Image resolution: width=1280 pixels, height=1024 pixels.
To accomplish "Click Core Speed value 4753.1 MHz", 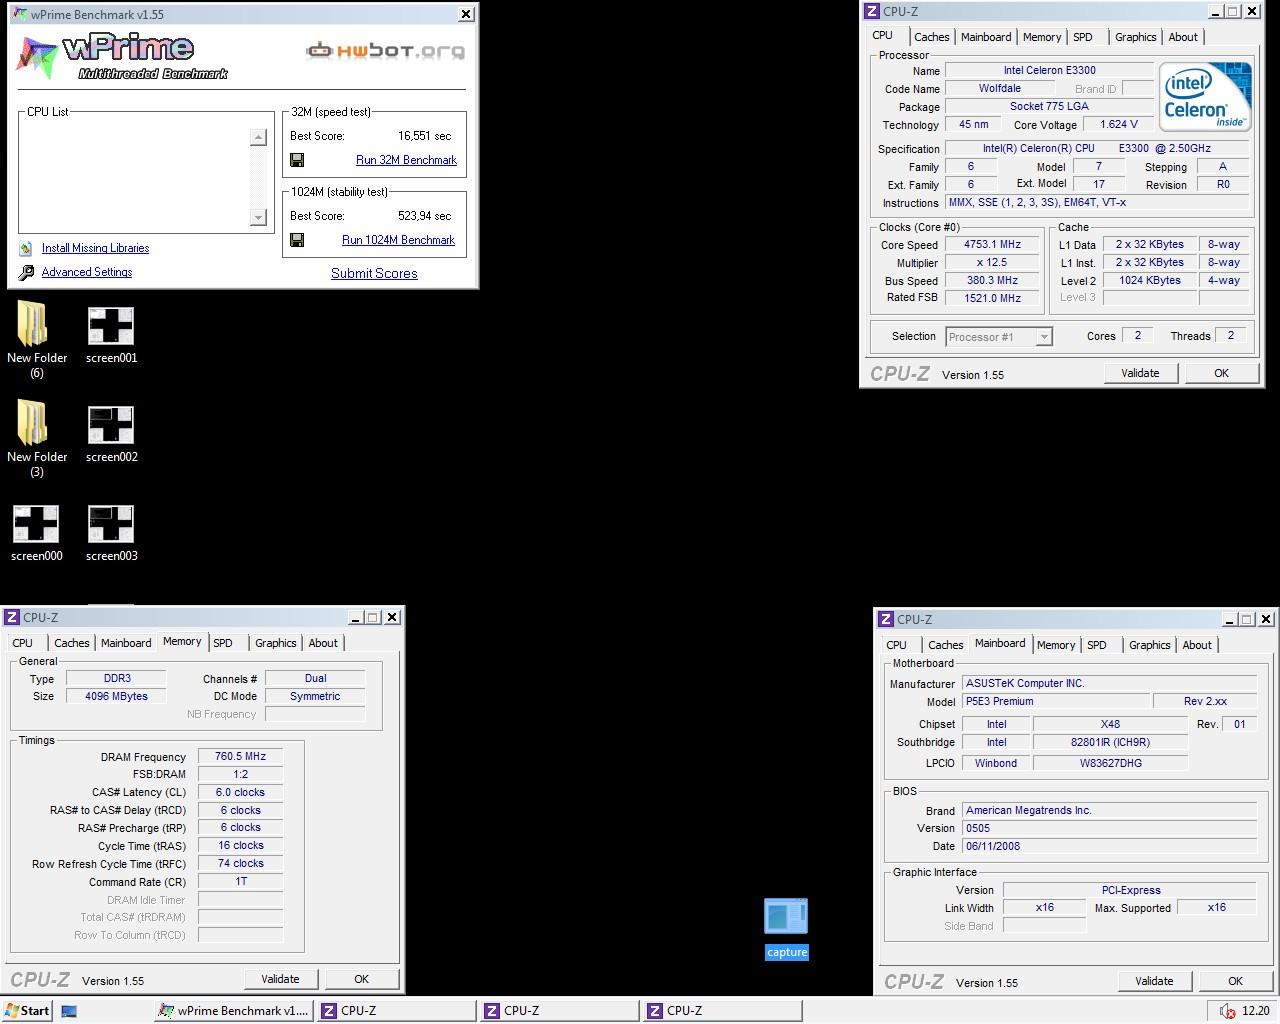I will coord(992,244).
